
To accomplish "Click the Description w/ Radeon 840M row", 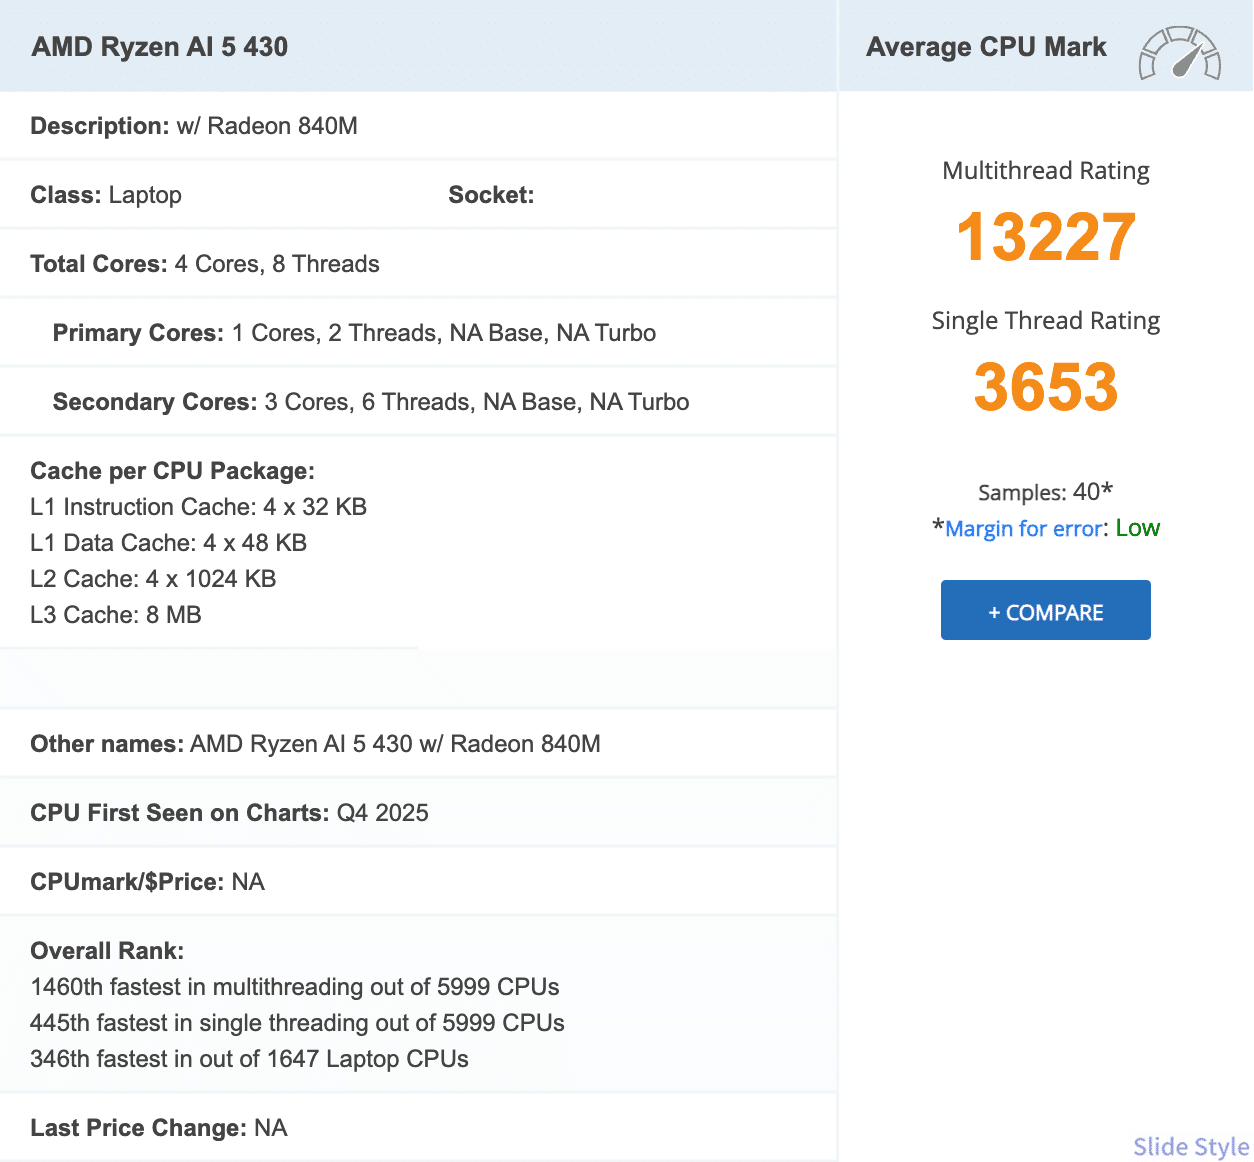I will (418, 126).
